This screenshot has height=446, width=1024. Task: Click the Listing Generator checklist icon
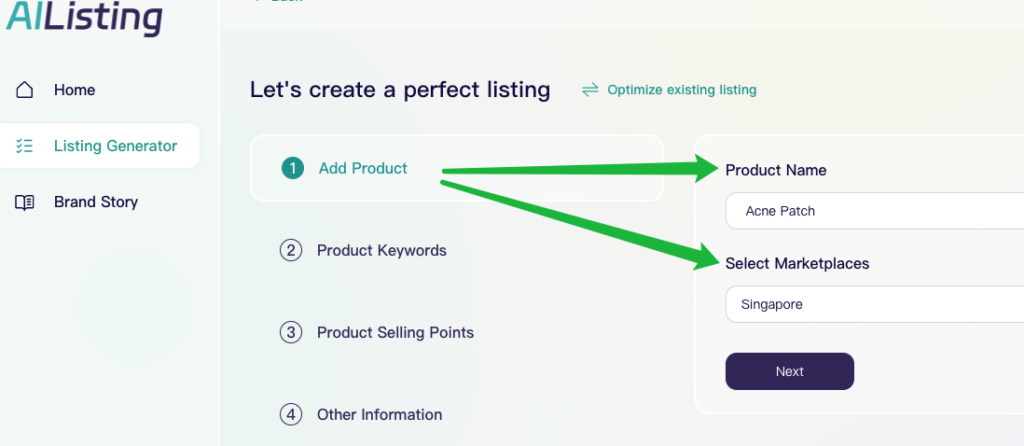coord(25,146)
